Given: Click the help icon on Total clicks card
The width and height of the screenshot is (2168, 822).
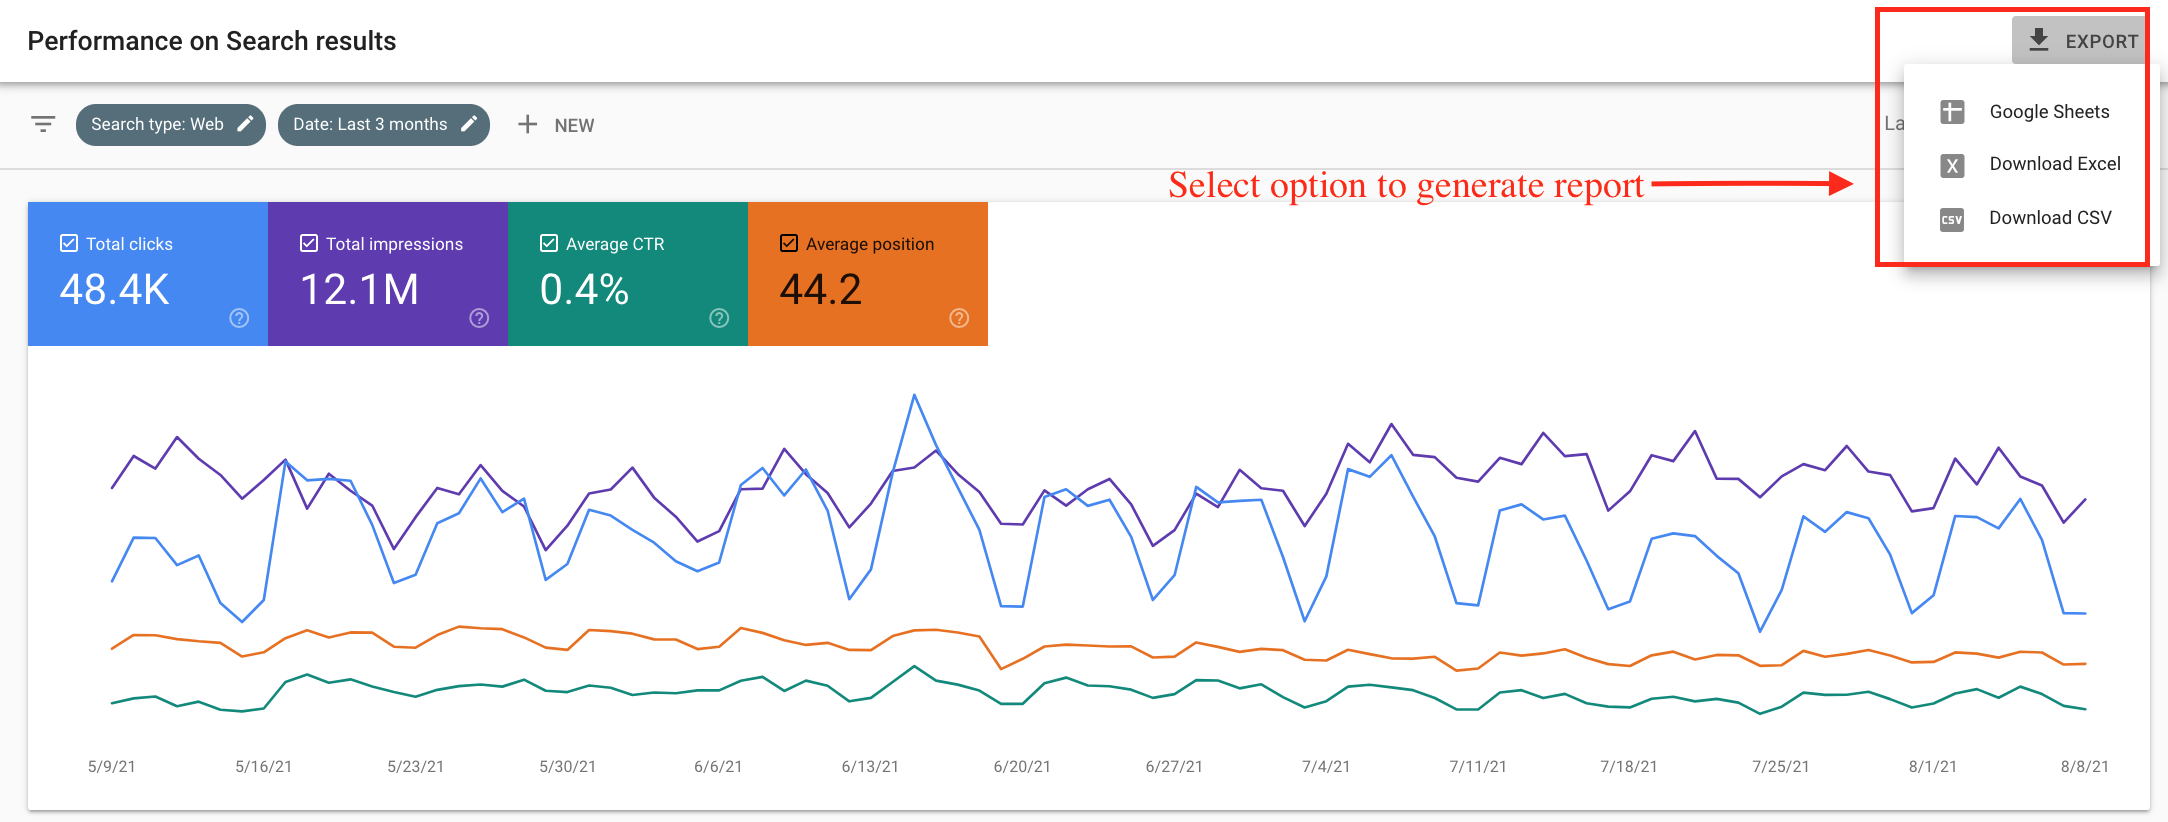Looking at the screenshot, I should click(x=238, y=318).
